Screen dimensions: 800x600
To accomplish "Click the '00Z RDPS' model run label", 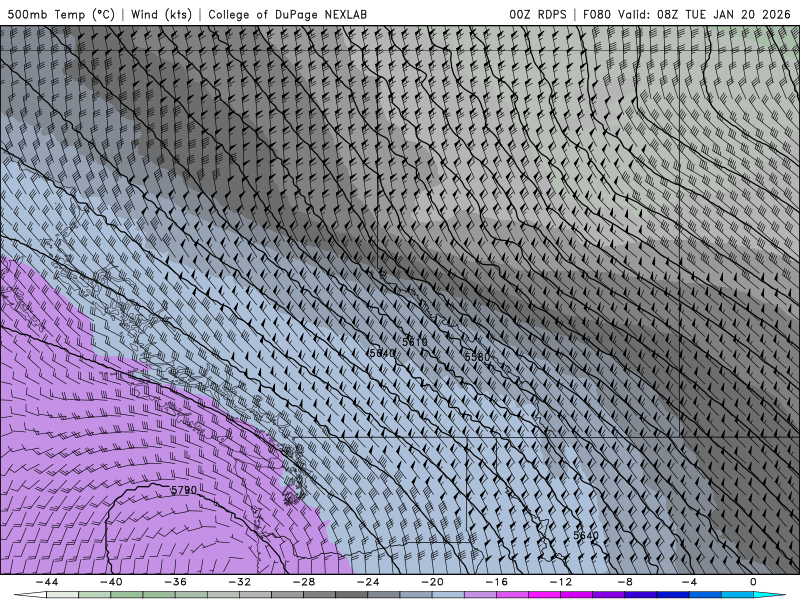I will tap(537, 14).
